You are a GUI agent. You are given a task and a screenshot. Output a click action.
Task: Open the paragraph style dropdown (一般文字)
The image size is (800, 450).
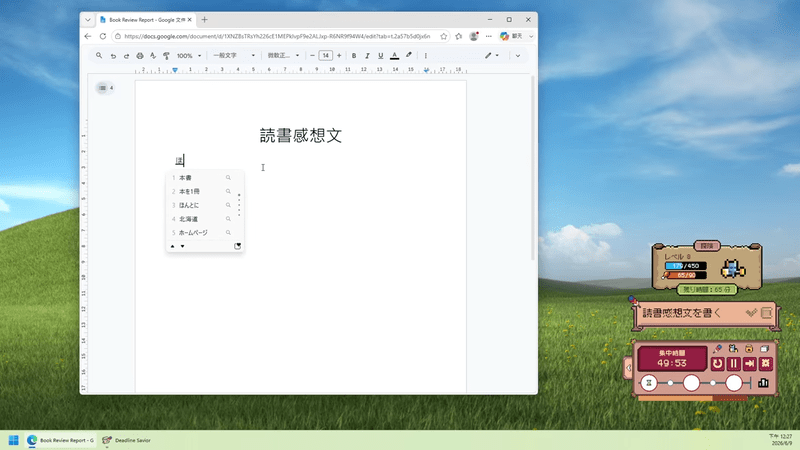[234, 56]
